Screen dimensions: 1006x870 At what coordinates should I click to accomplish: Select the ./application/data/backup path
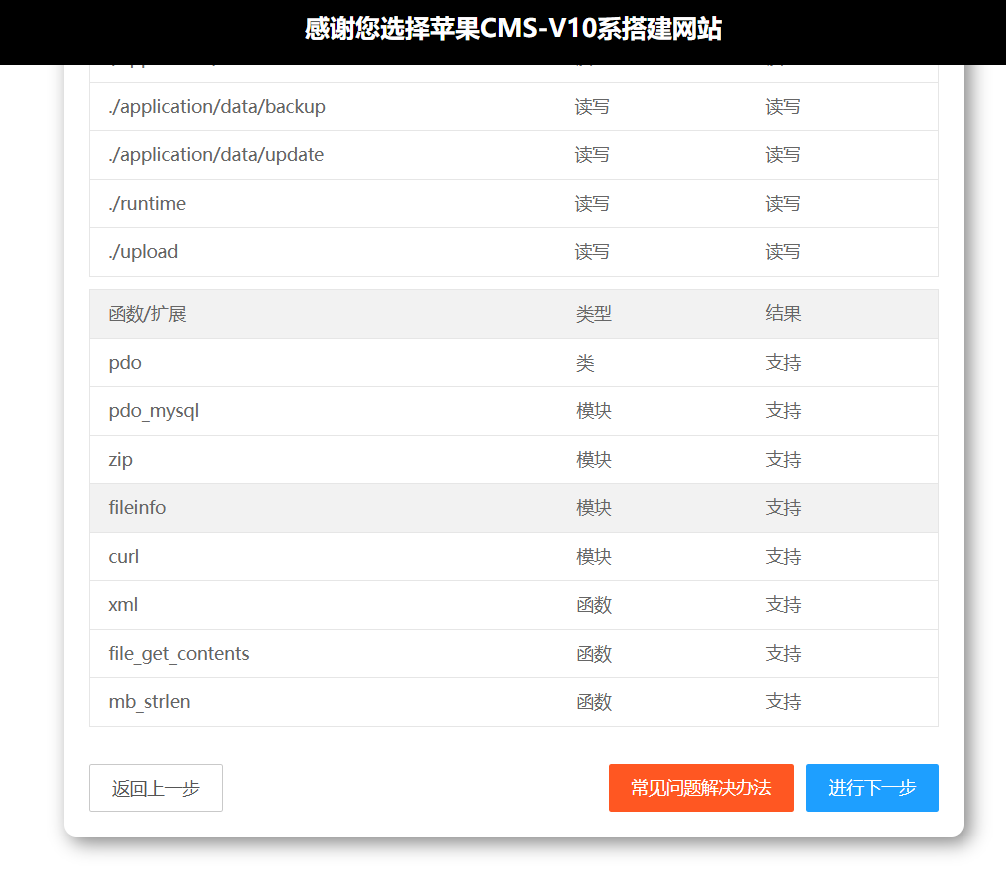tap(217, 107)
